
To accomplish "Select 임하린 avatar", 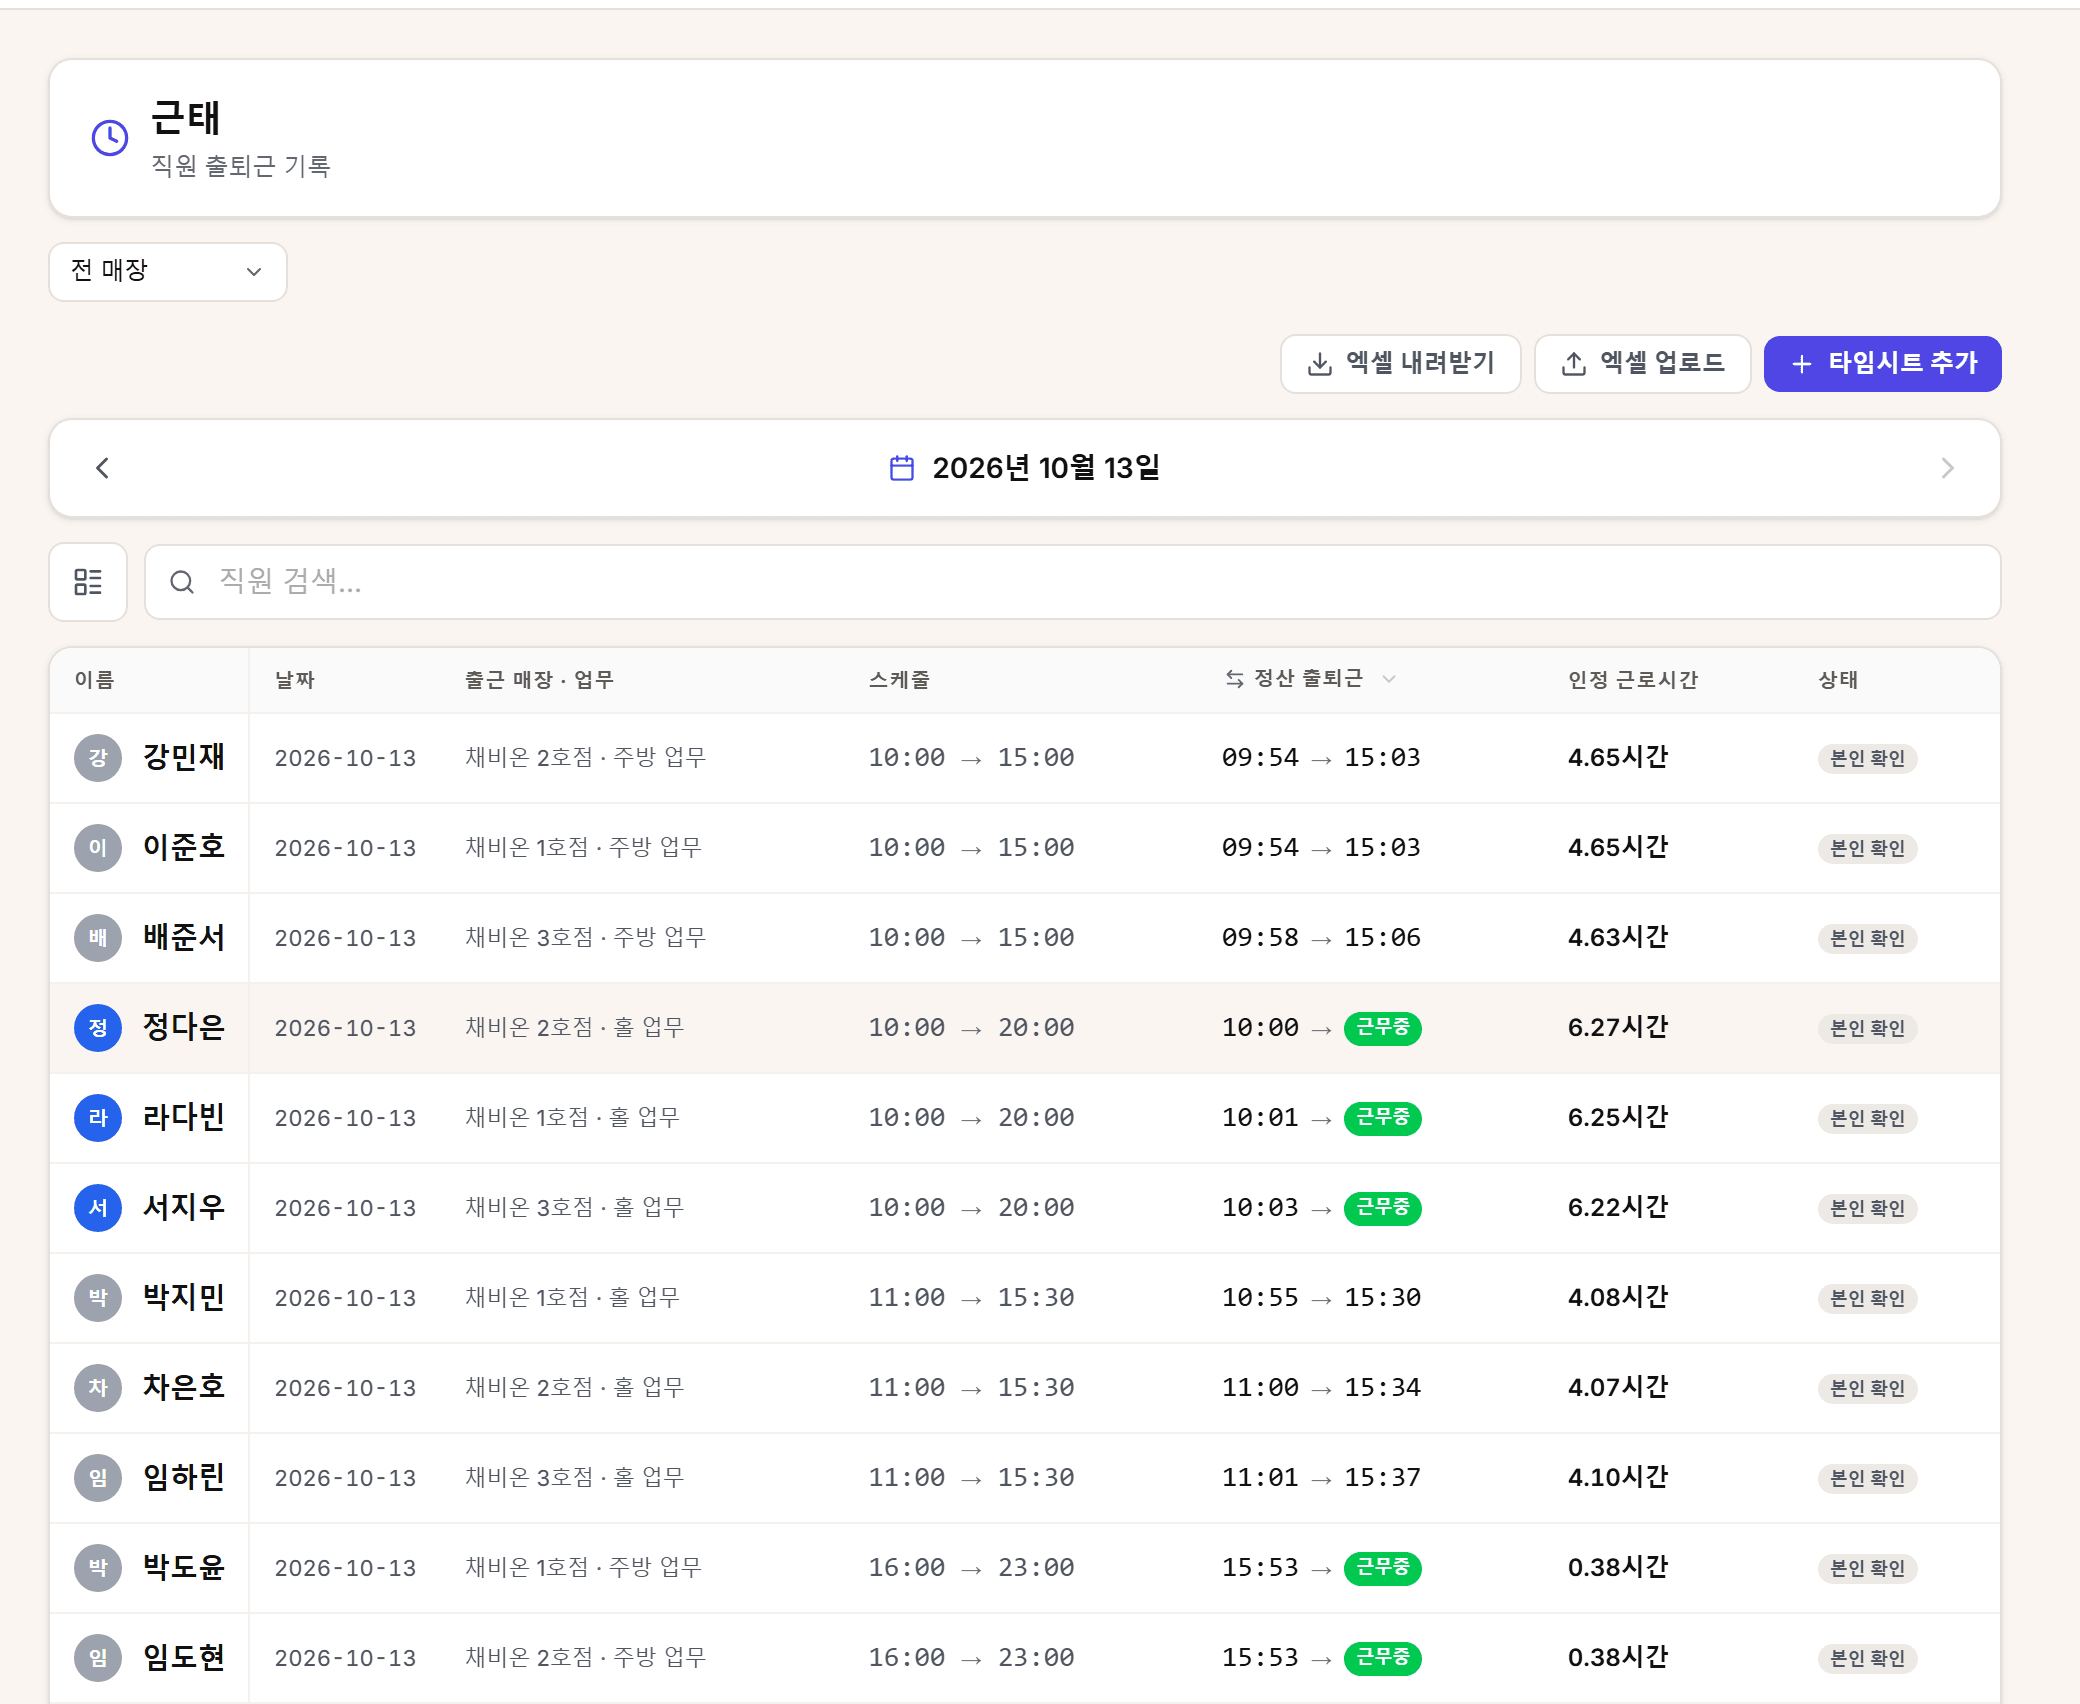I will coord(98,1478).
